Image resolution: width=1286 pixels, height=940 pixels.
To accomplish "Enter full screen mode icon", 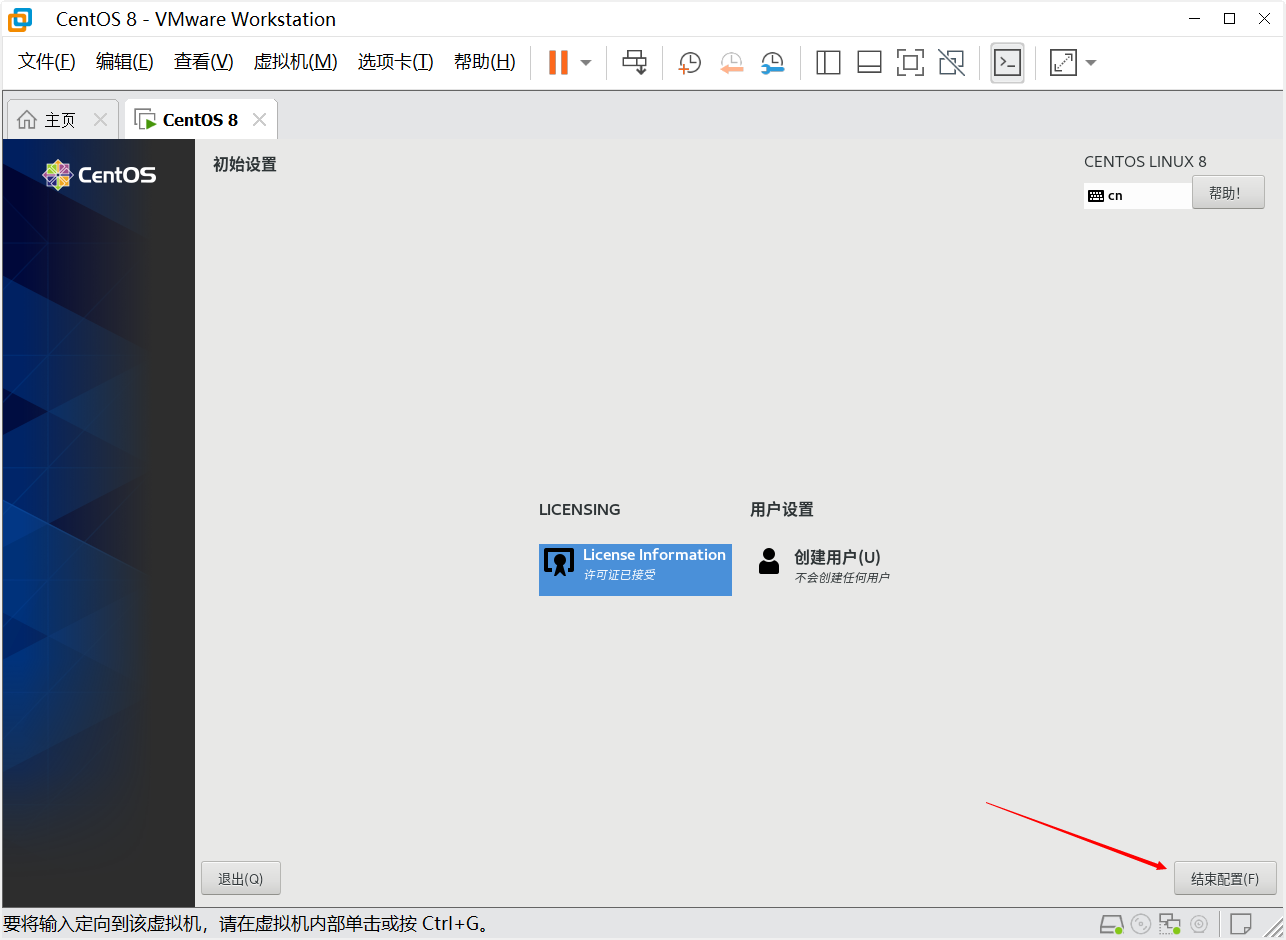I will point(910,62).
